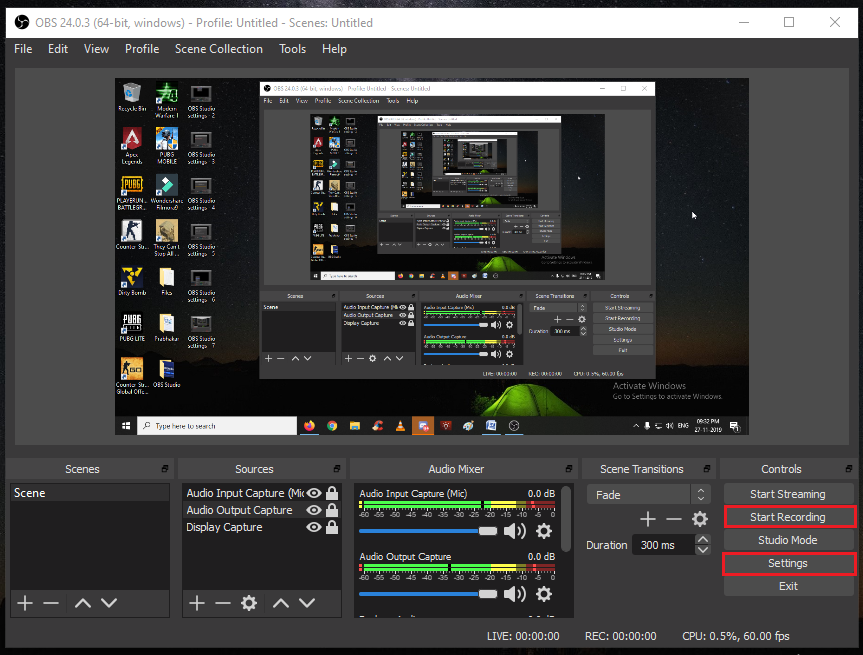
Task: Open the Tools menu
Action: (292, 49)
